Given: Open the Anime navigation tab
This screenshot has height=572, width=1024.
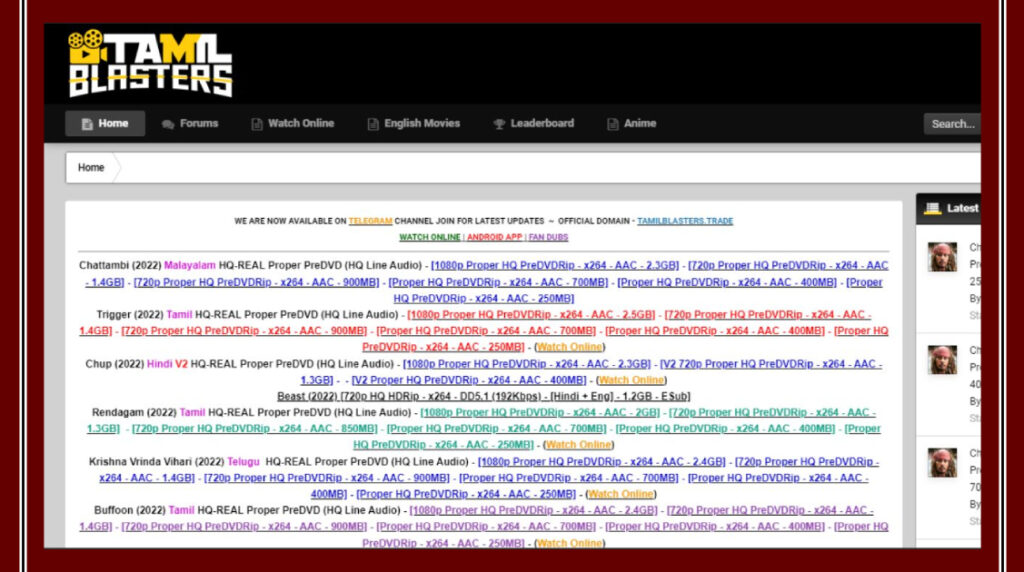Looking at the screenshot, I should point(632,123).
